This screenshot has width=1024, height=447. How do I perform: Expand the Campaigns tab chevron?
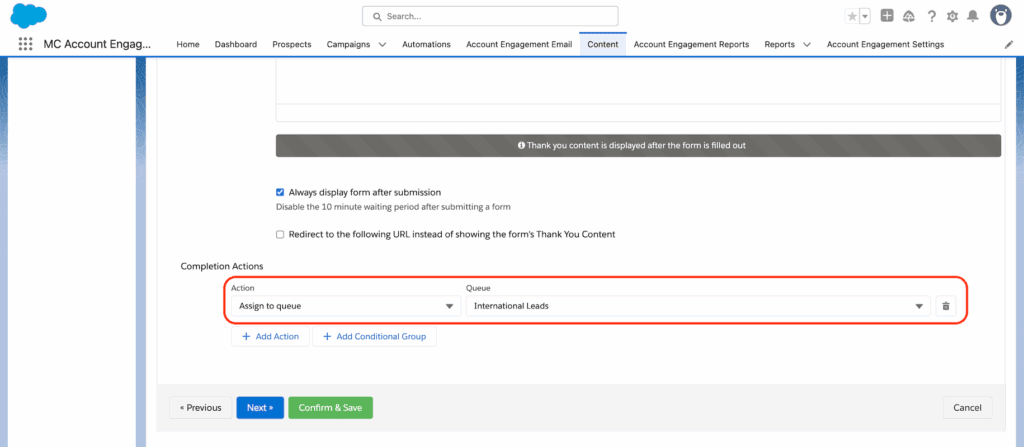[382, 44]
